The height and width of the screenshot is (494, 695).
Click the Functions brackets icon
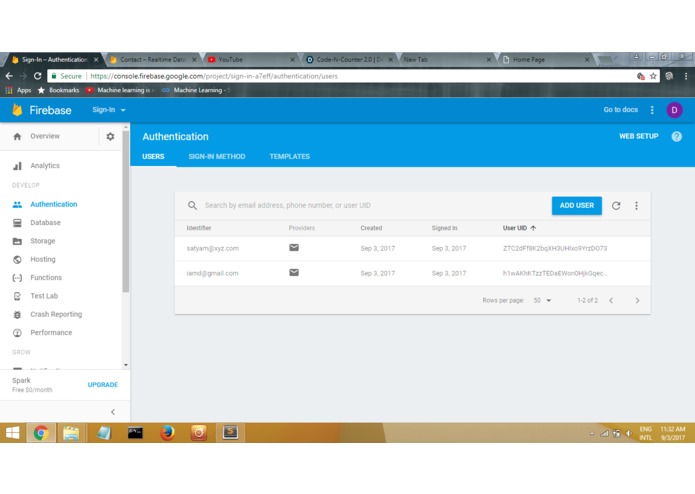pyautogui.click(x=17, y=278)
